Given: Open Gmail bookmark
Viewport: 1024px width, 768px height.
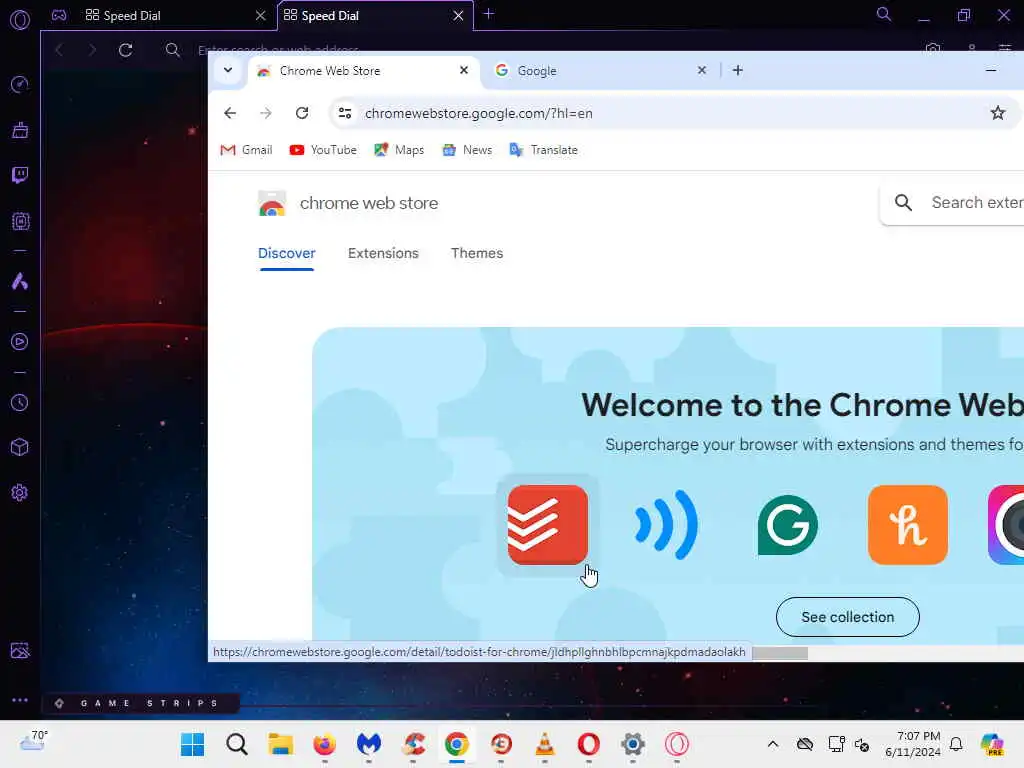Looking at the screenshot, I should click(246, 150).
